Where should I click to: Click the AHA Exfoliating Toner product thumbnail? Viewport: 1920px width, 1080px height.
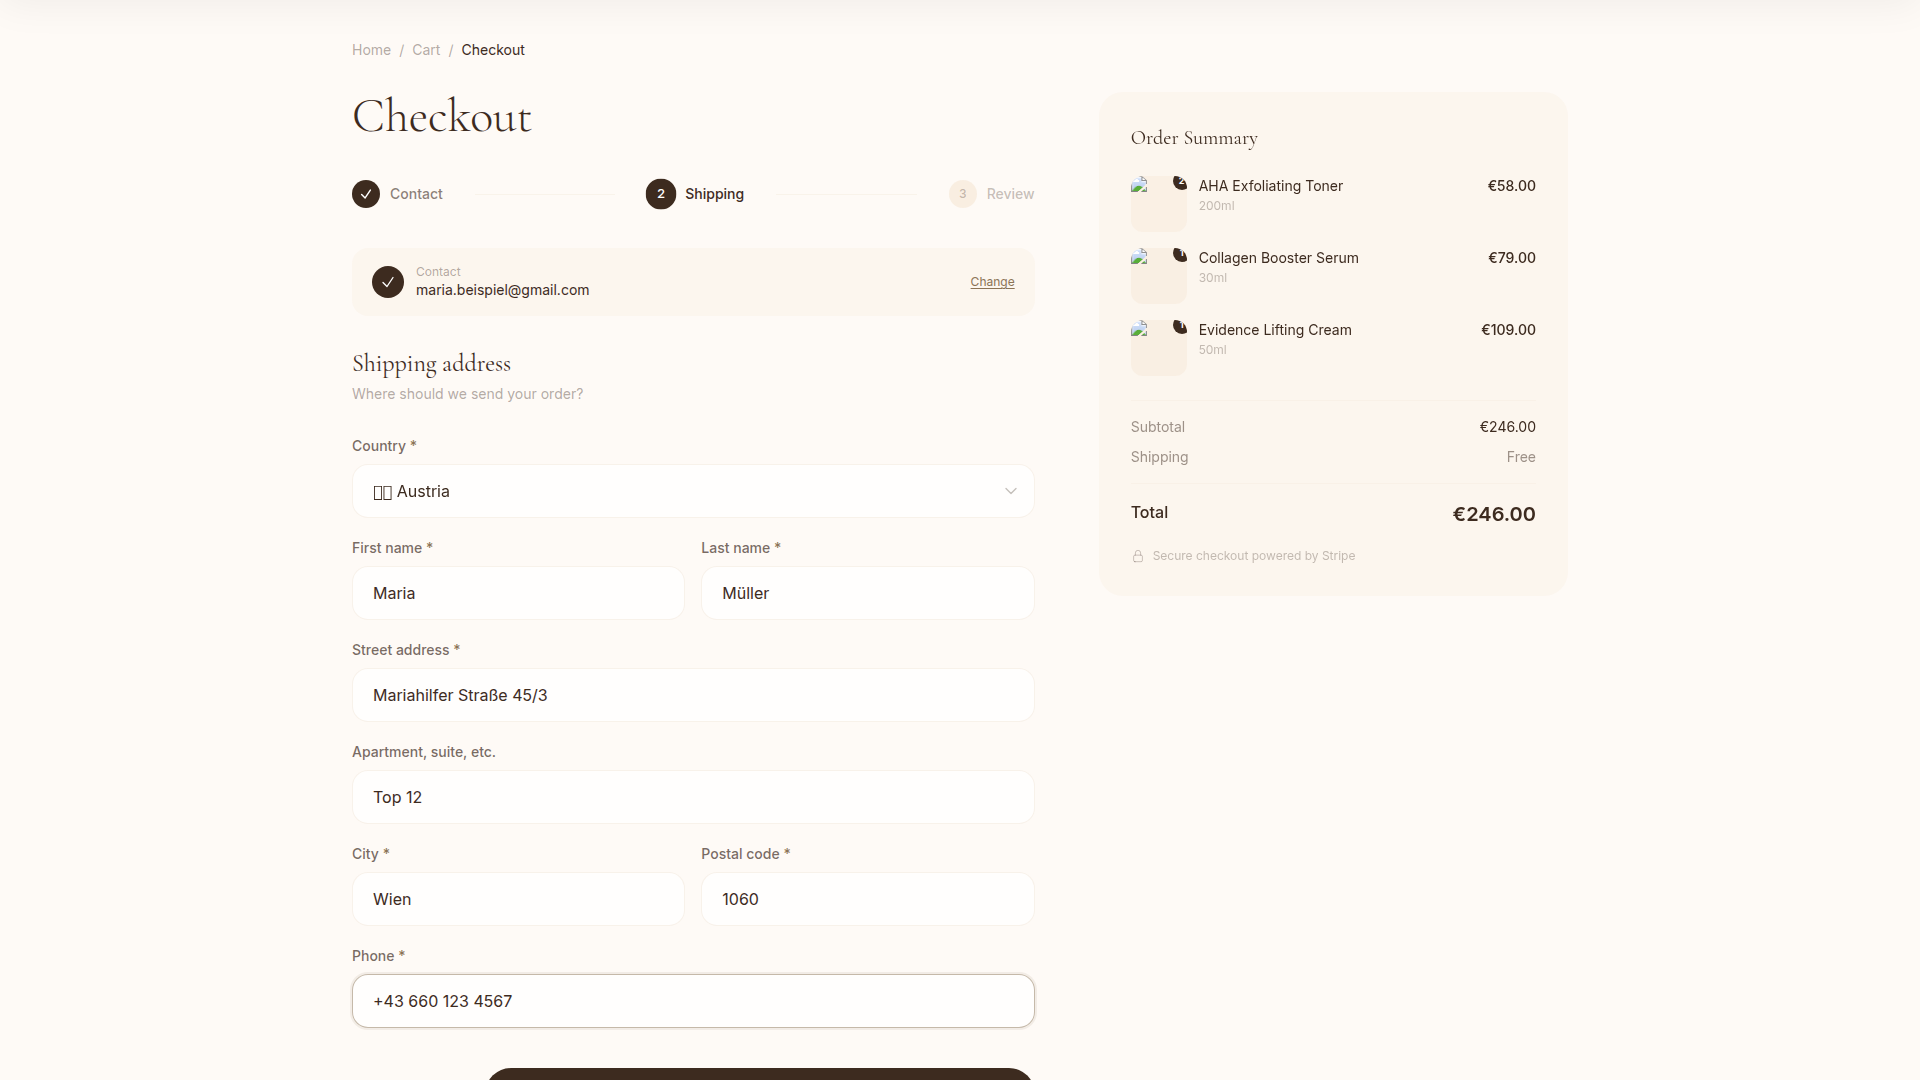point(1157,206)
